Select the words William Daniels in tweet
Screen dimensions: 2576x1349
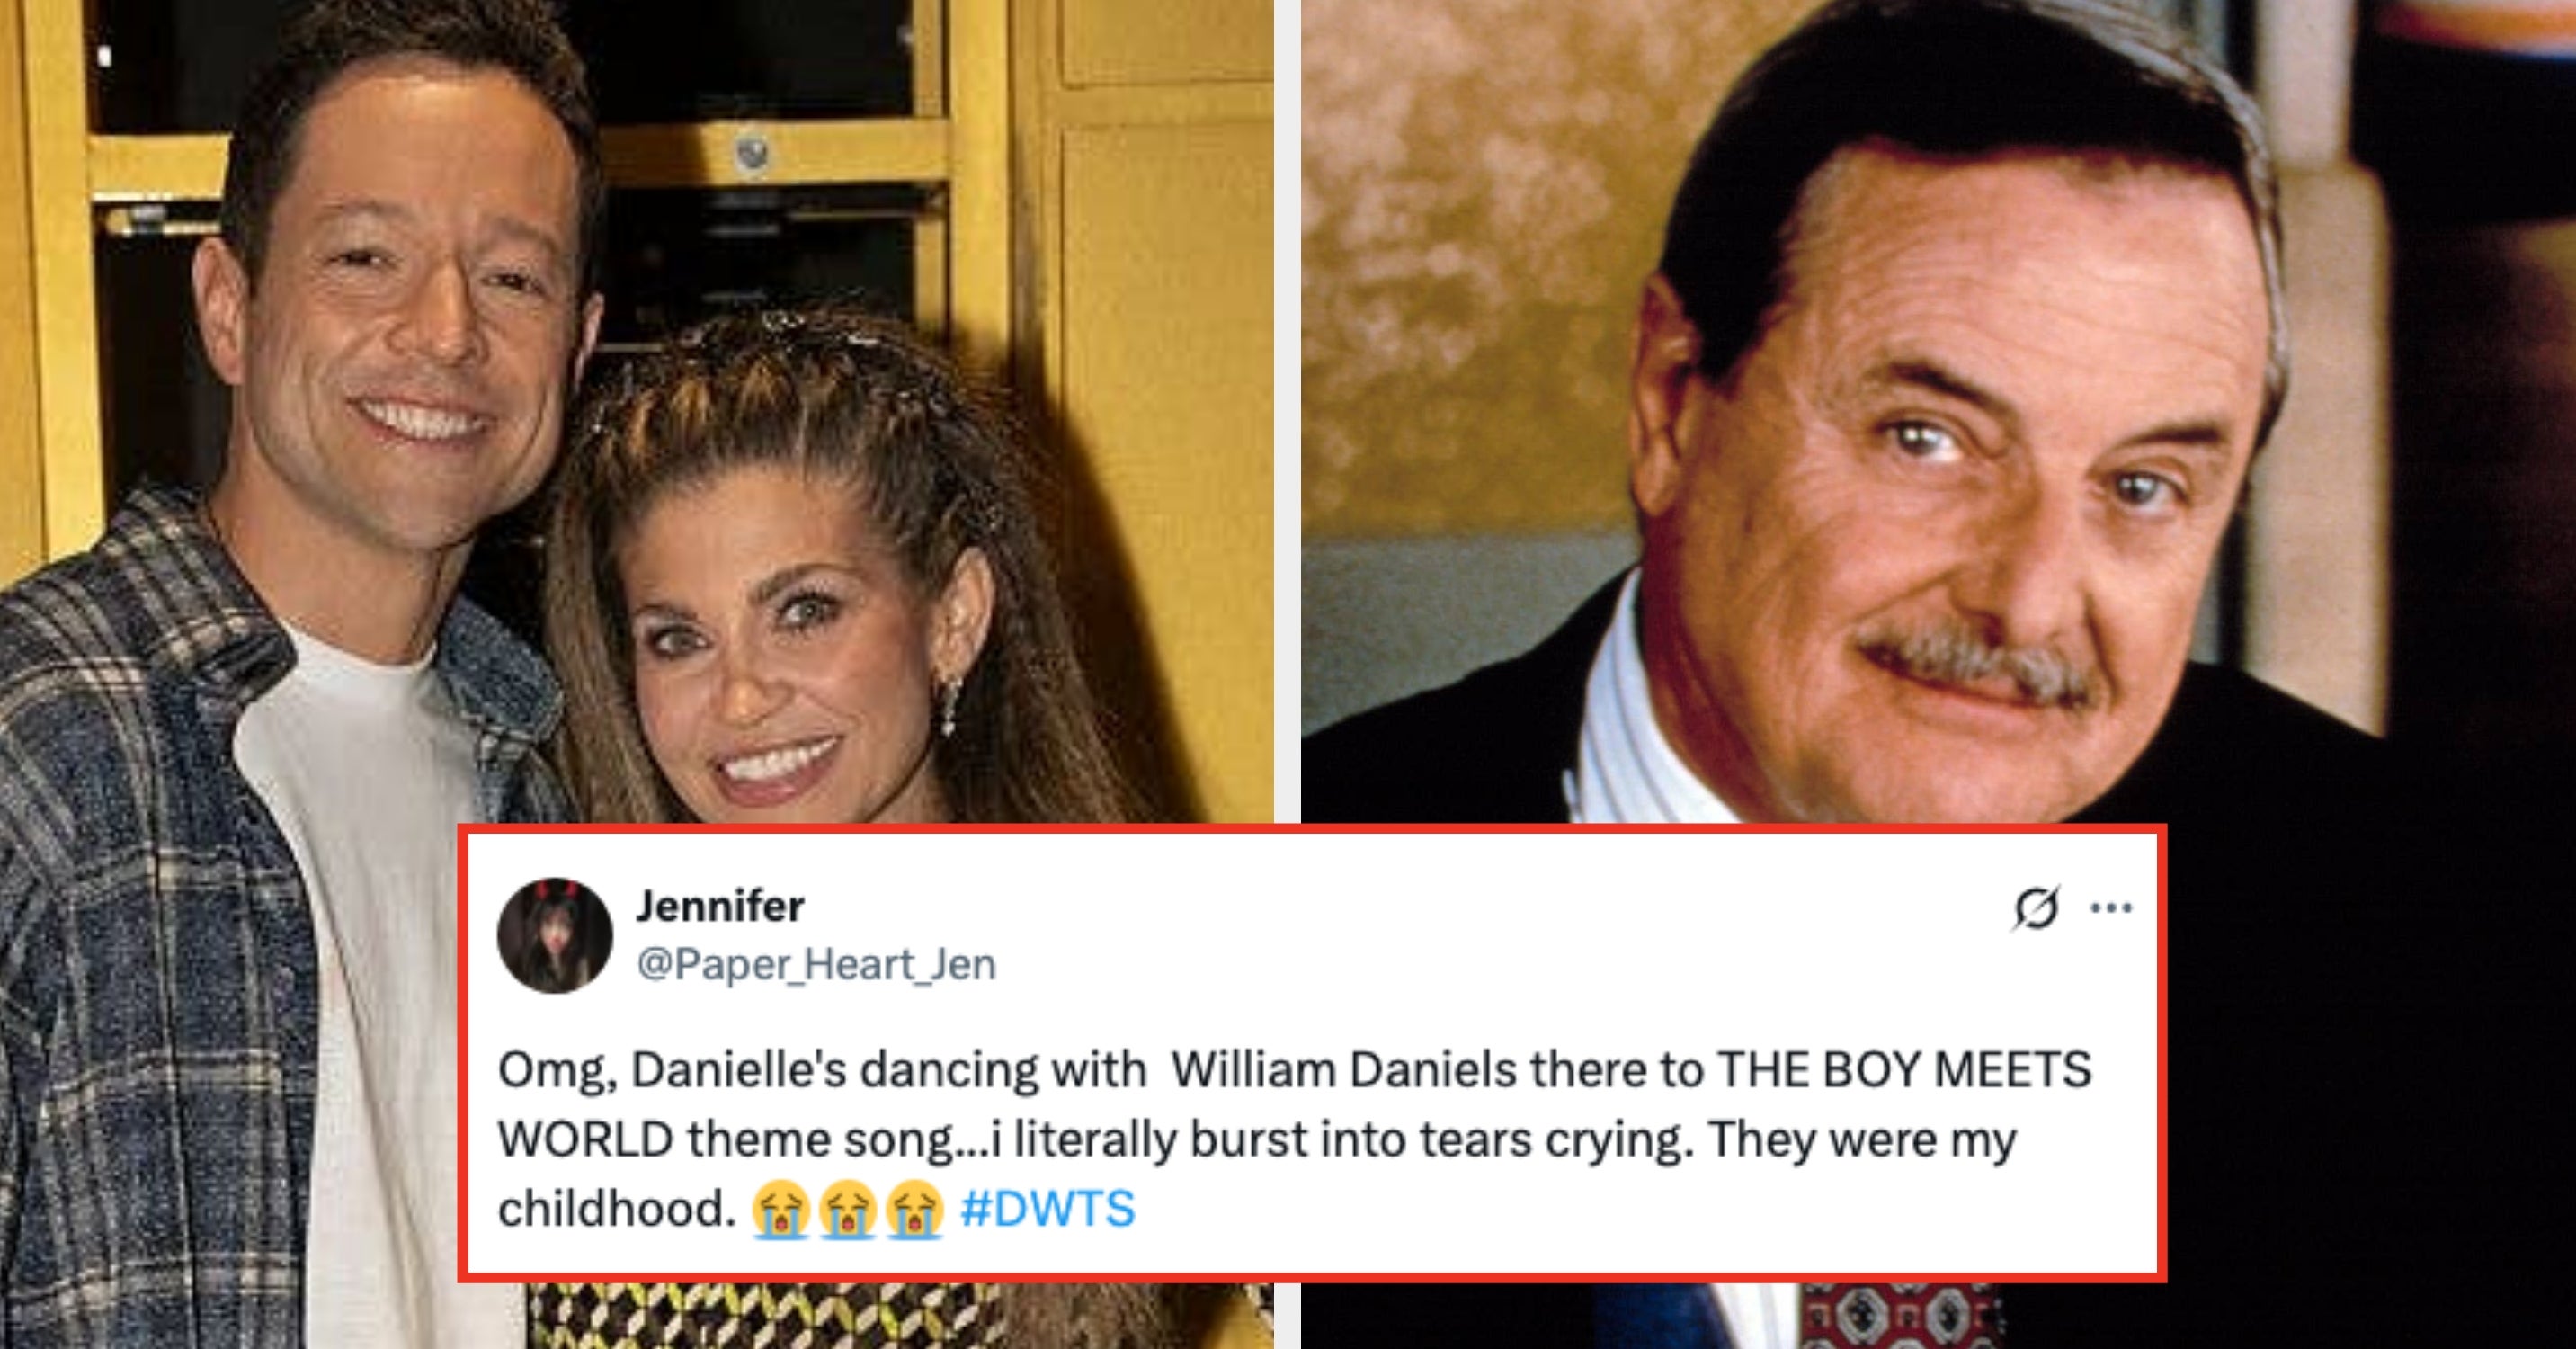(1344, 1070)
